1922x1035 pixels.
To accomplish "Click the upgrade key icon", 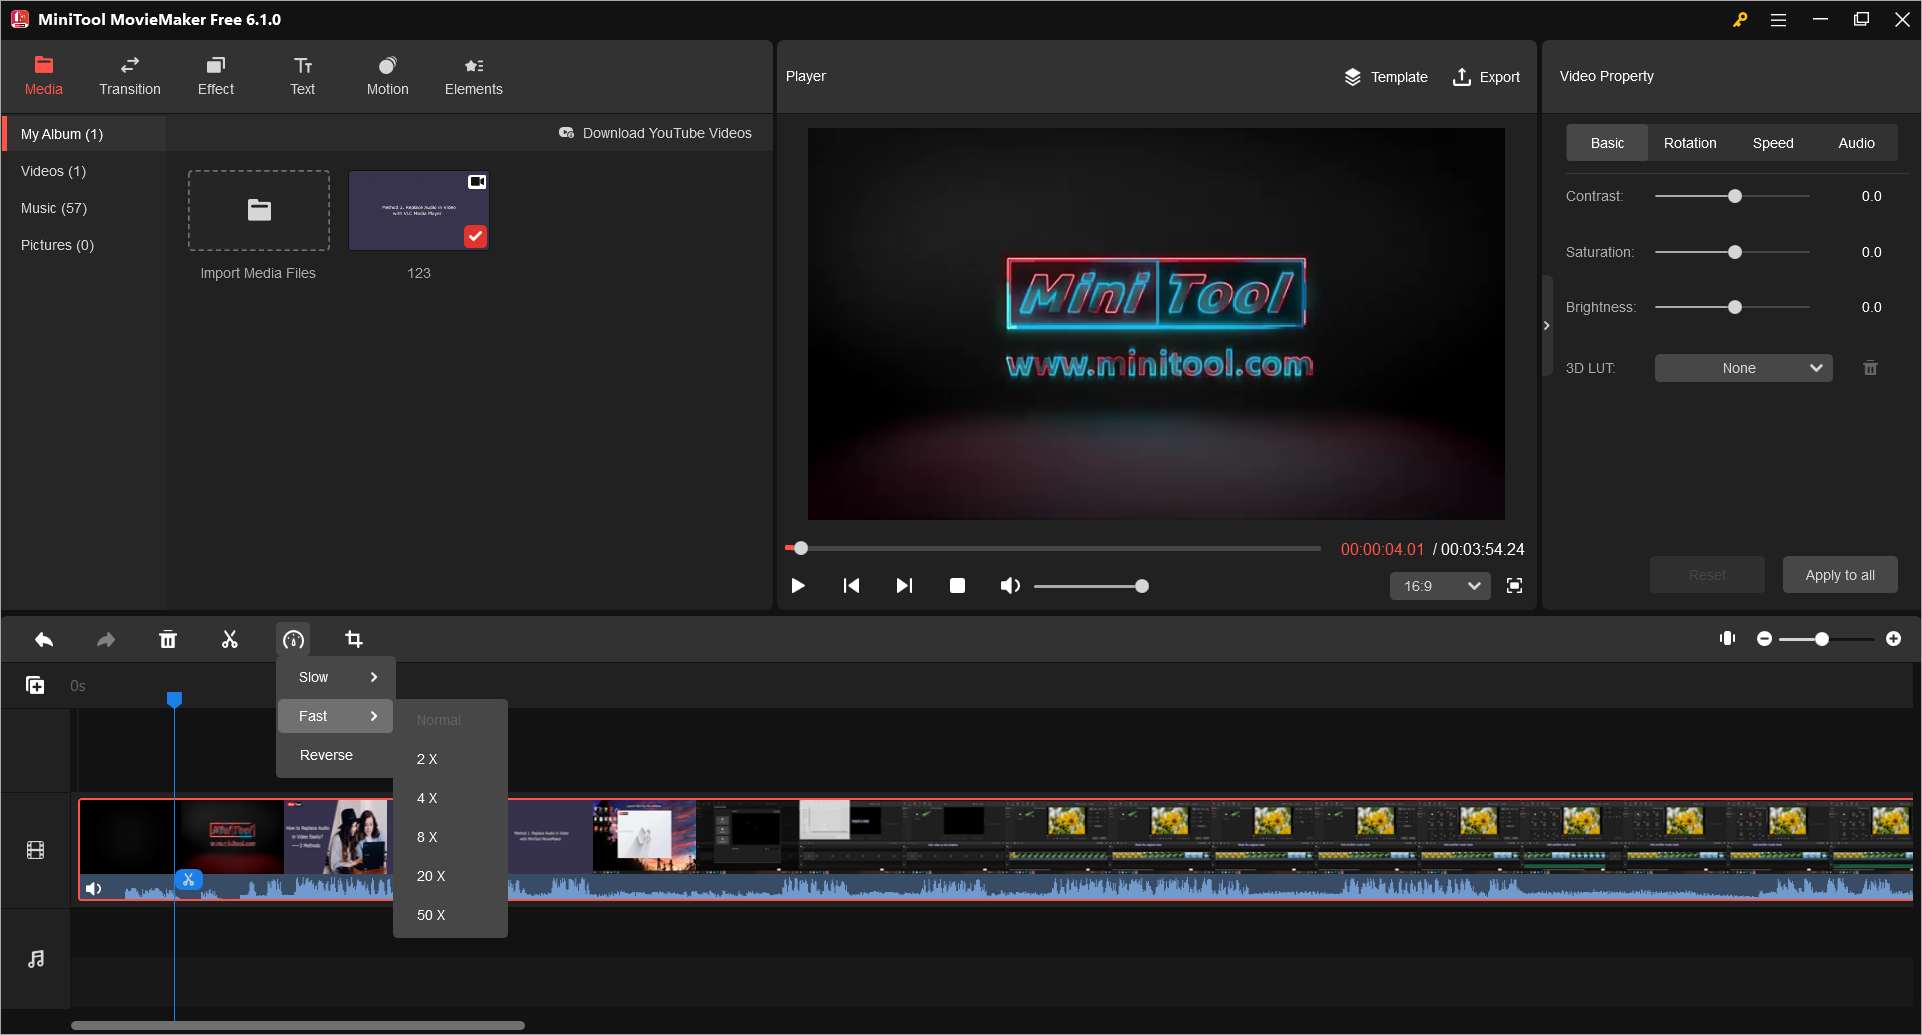I will tap(1740, 19).
